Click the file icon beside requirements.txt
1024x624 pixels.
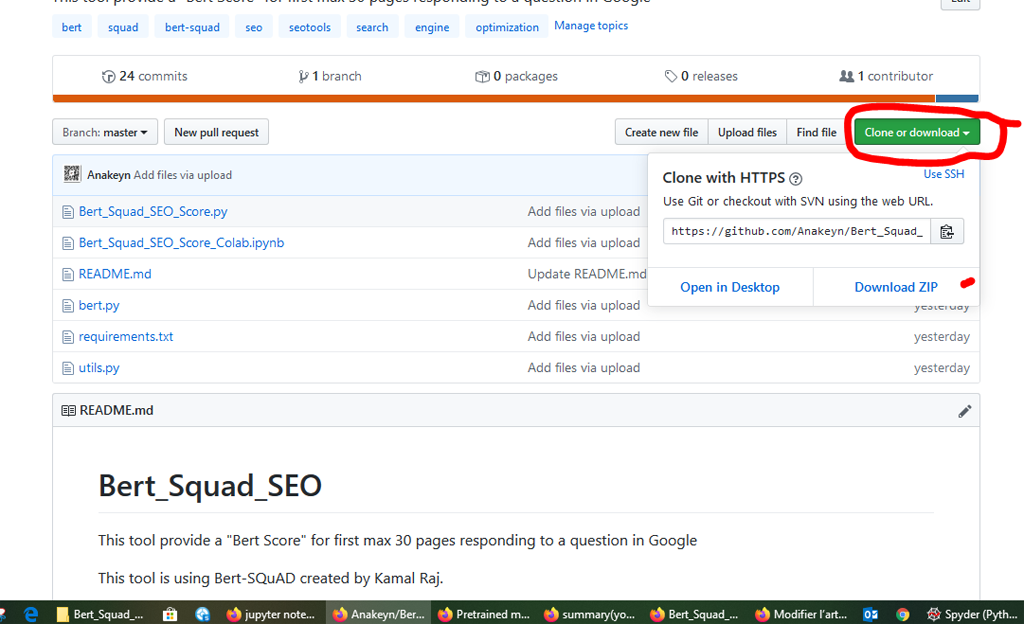click(x=68, y=337)
